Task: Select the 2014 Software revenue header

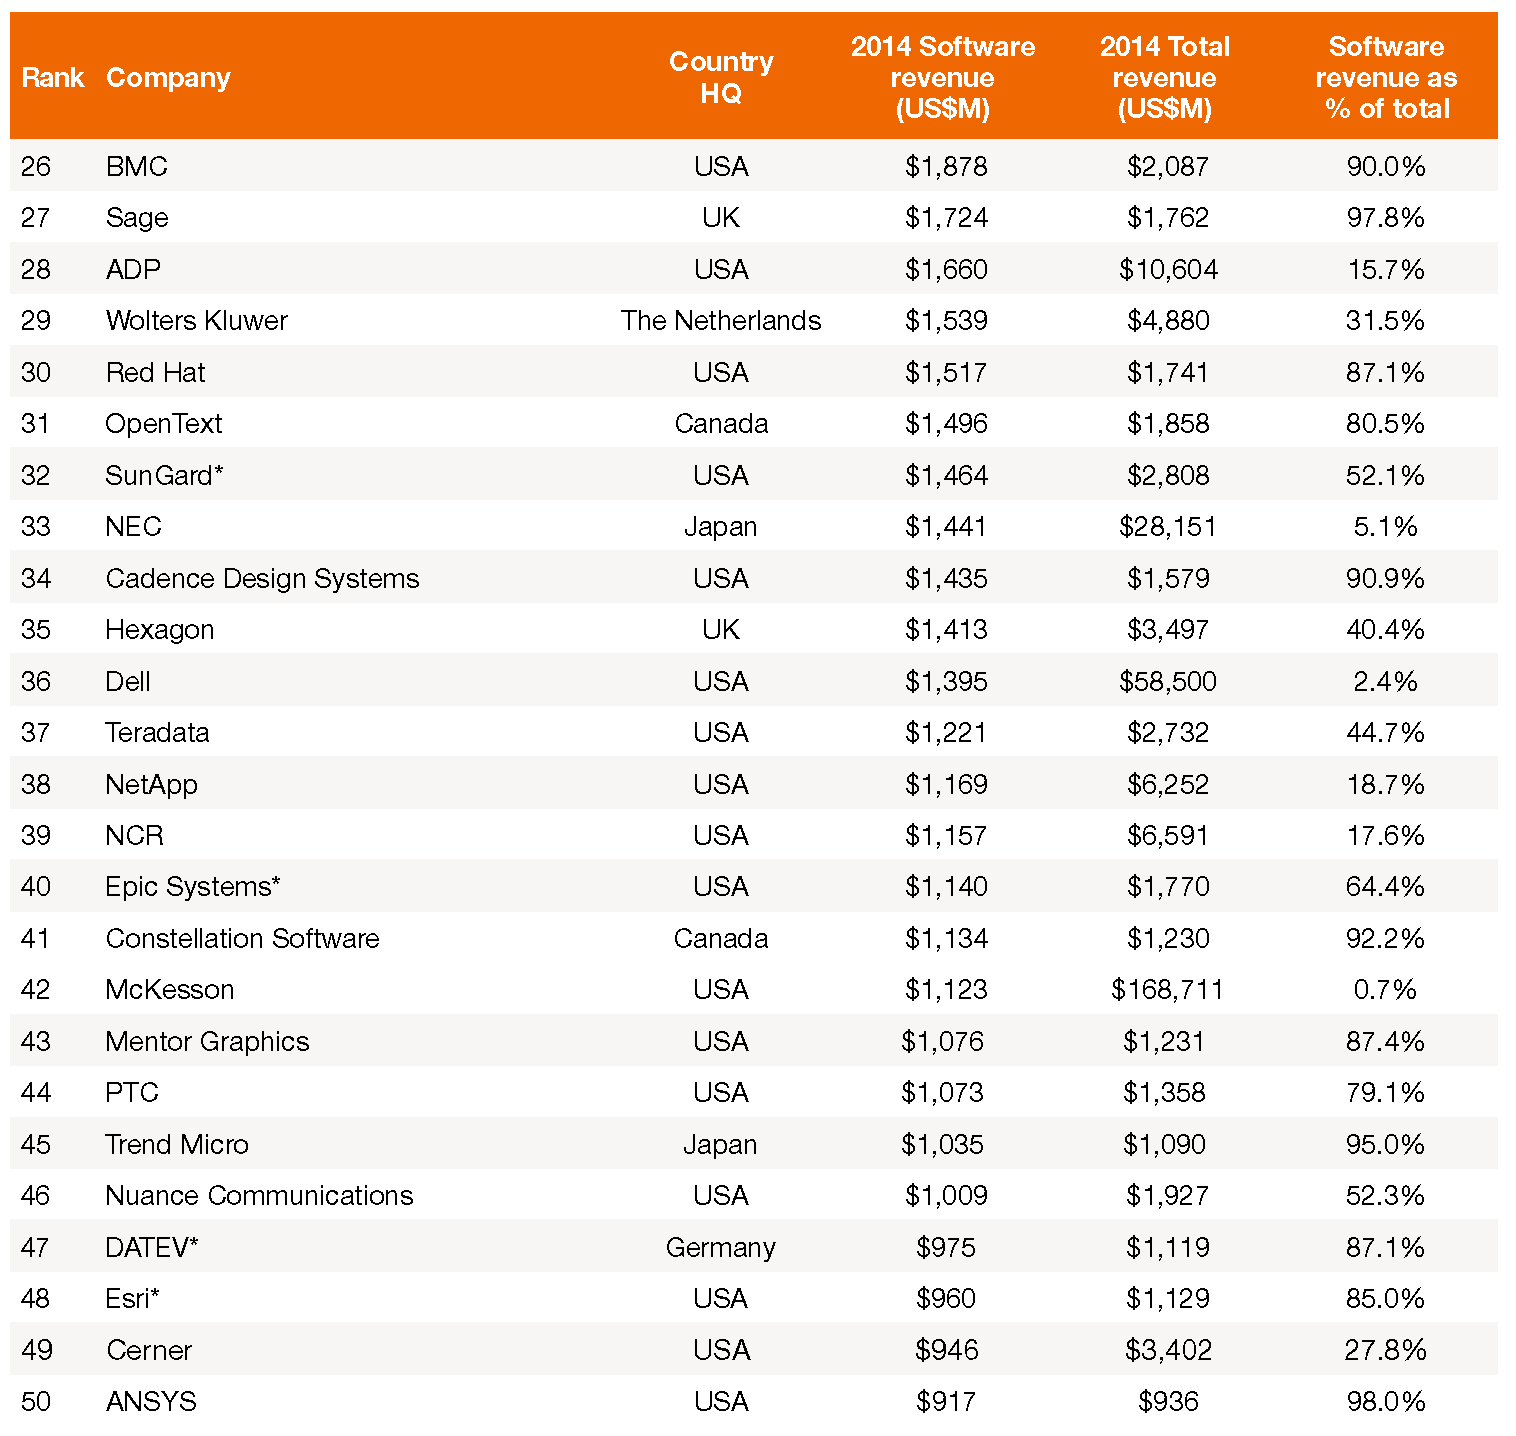Action: tap(943, 77)
